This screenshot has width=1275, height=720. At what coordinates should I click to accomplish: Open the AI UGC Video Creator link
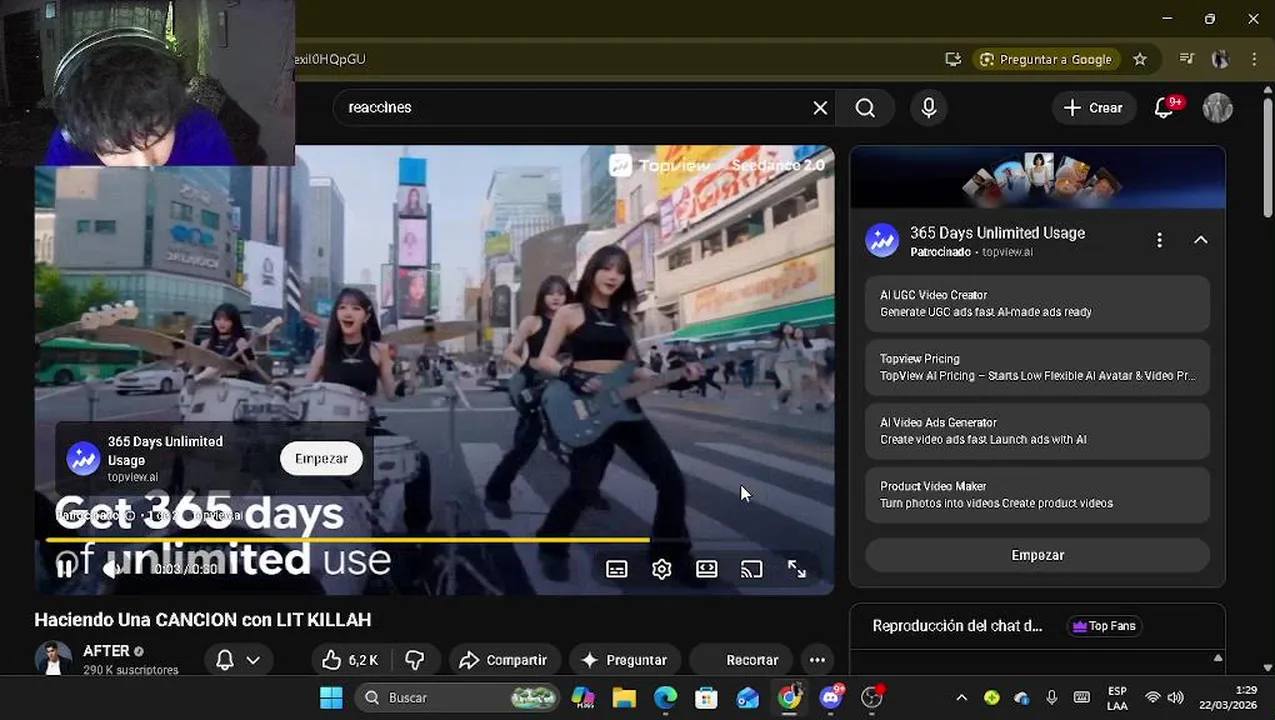[x=1037, y=303]
